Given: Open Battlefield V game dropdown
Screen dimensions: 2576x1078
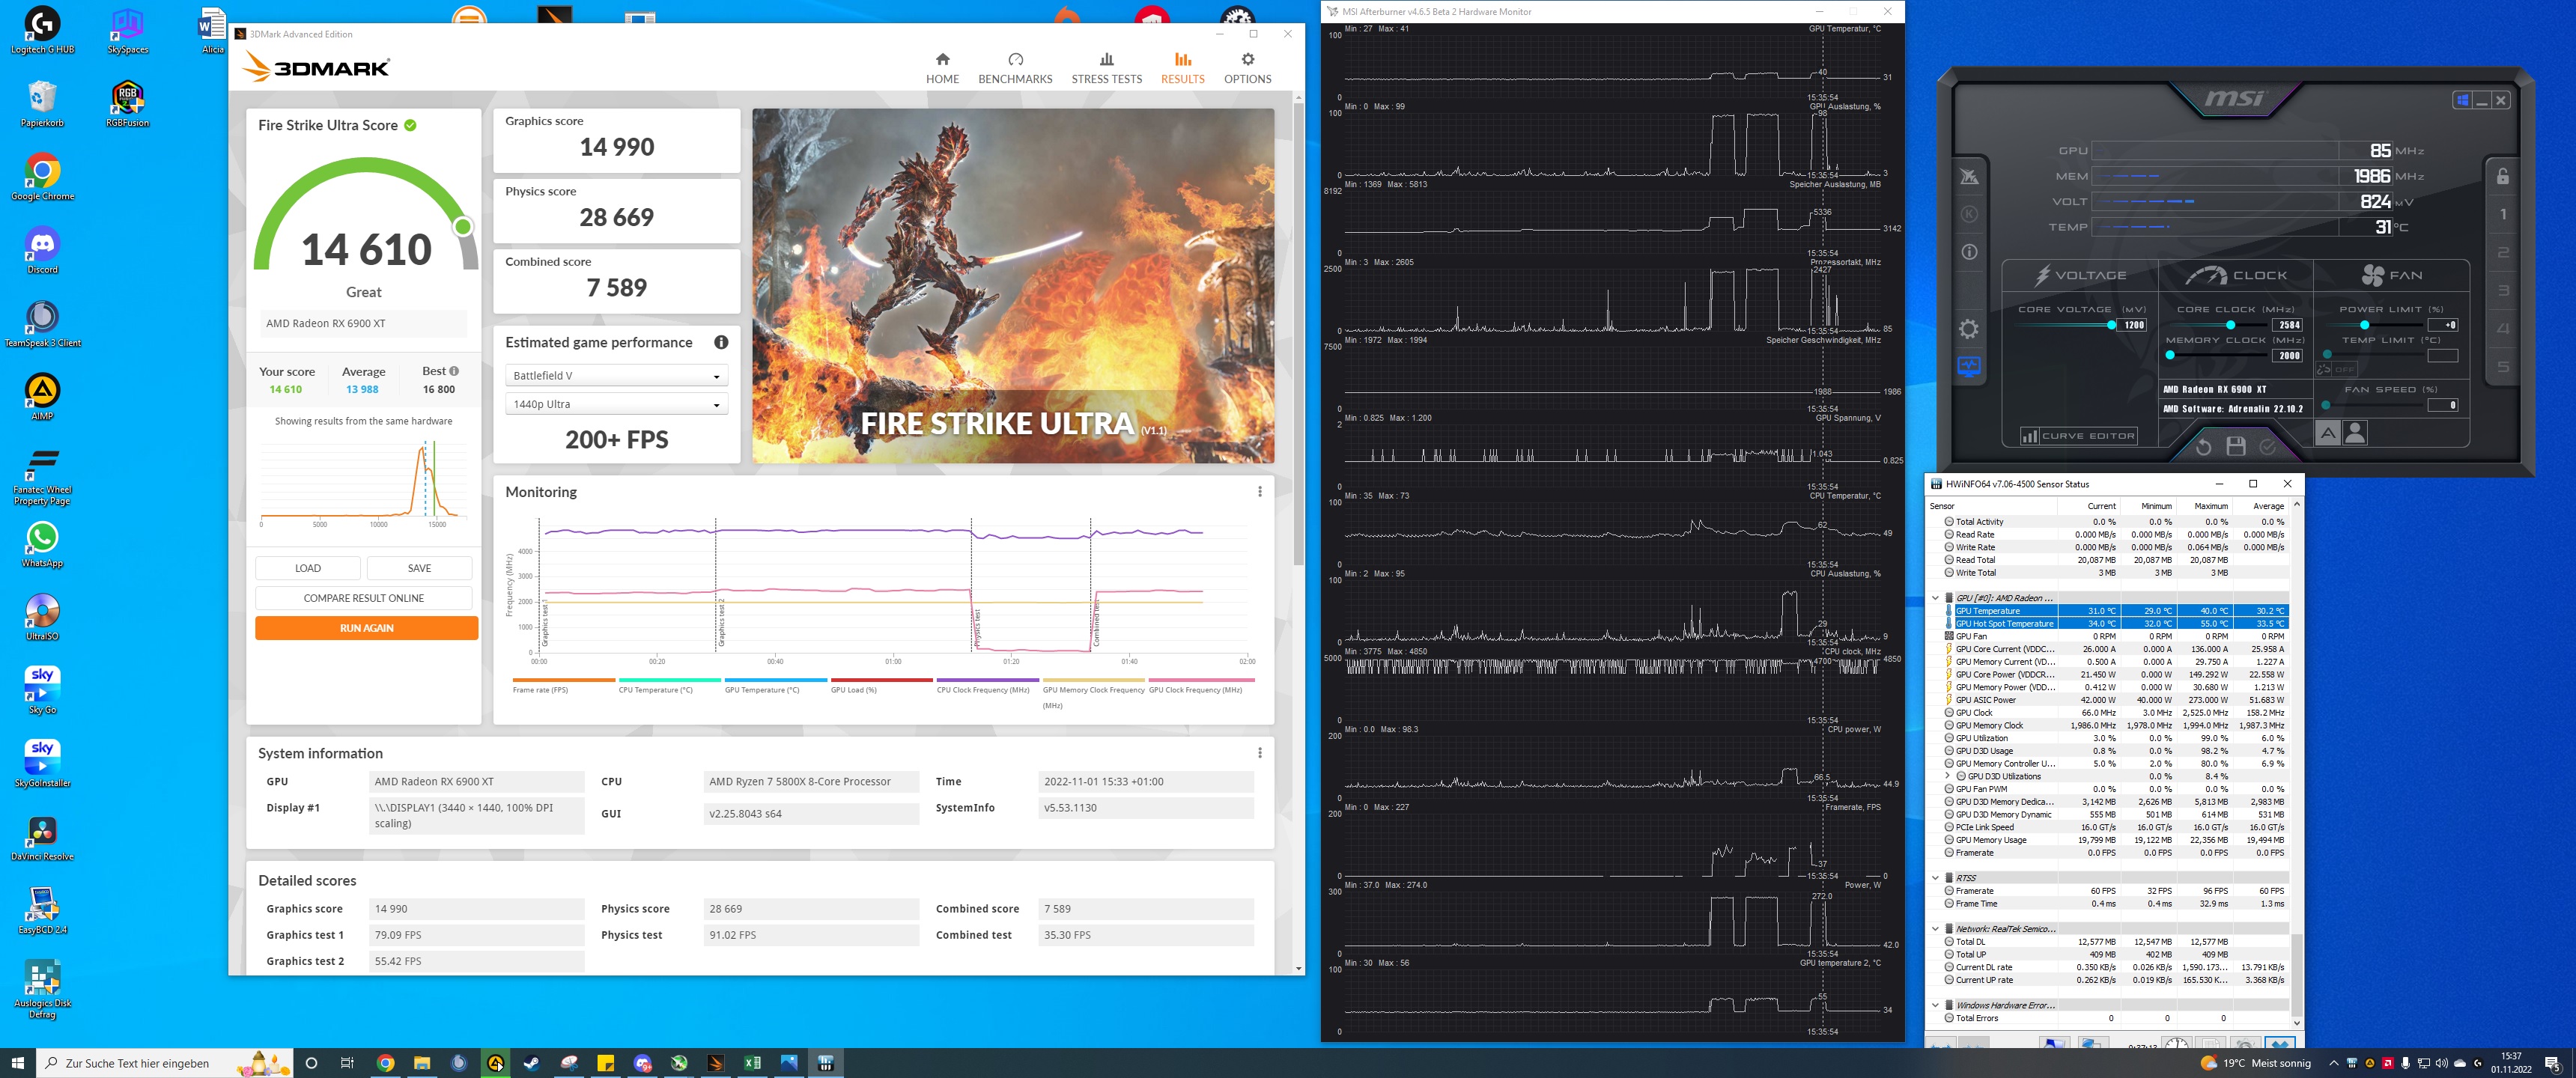Looking at the screenshot, I should [616, 376].
